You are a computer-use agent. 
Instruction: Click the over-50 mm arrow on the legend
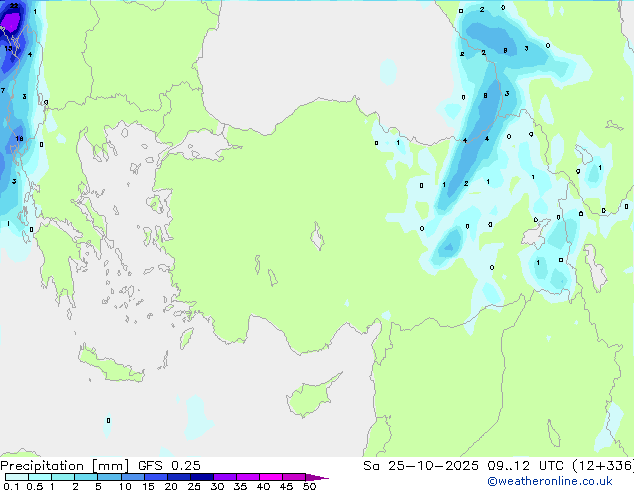(x=316, y=477)
